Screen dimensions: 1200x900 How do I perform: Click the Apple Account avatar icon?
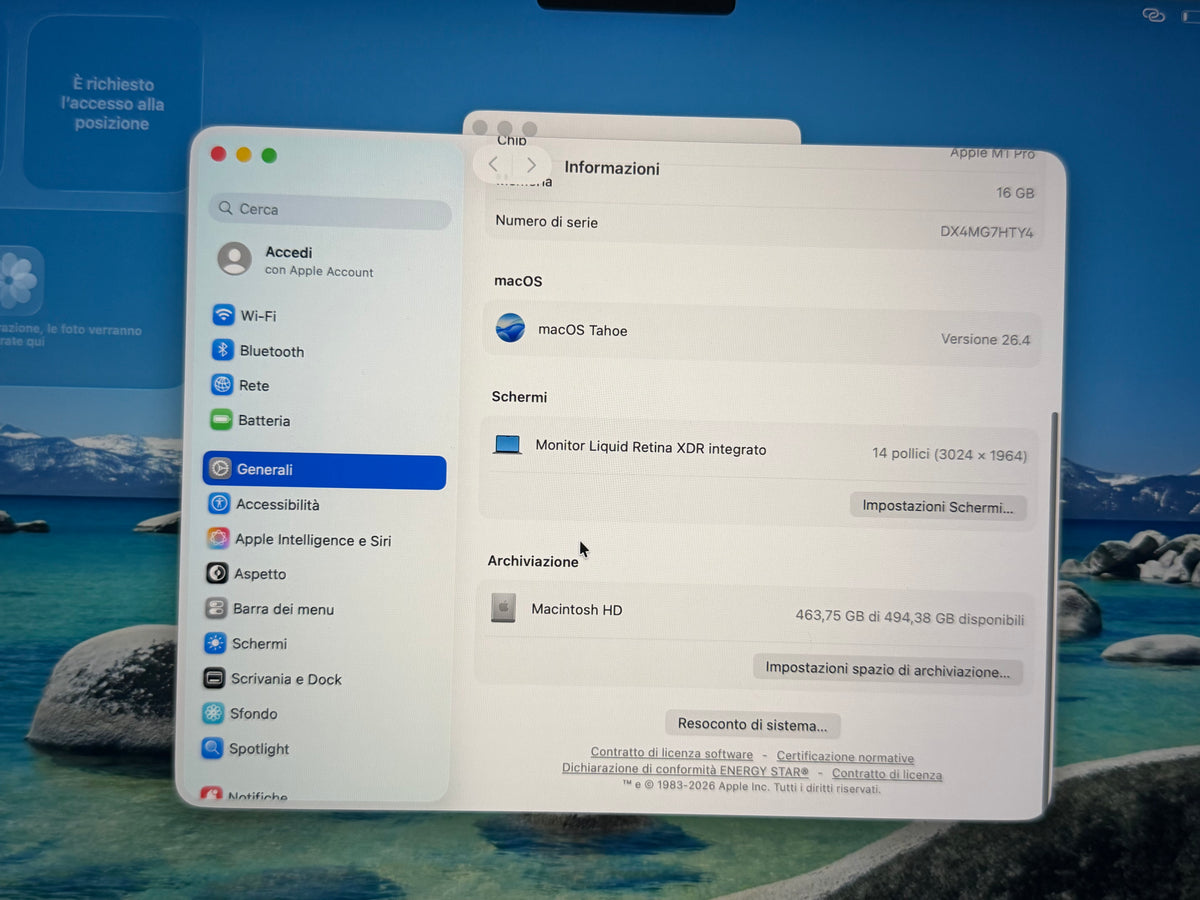point(235,259)
